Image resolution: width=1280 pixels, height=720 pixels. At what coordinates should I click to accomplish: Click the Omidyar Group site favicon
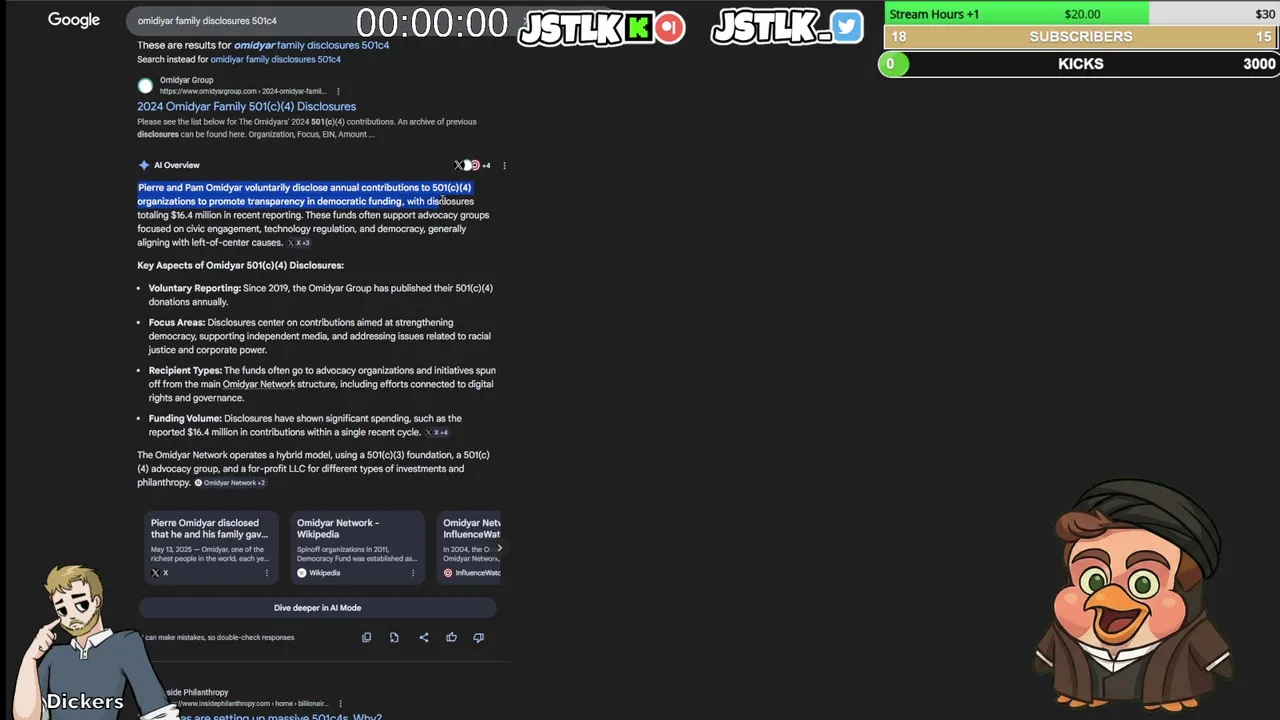(145, 86)
